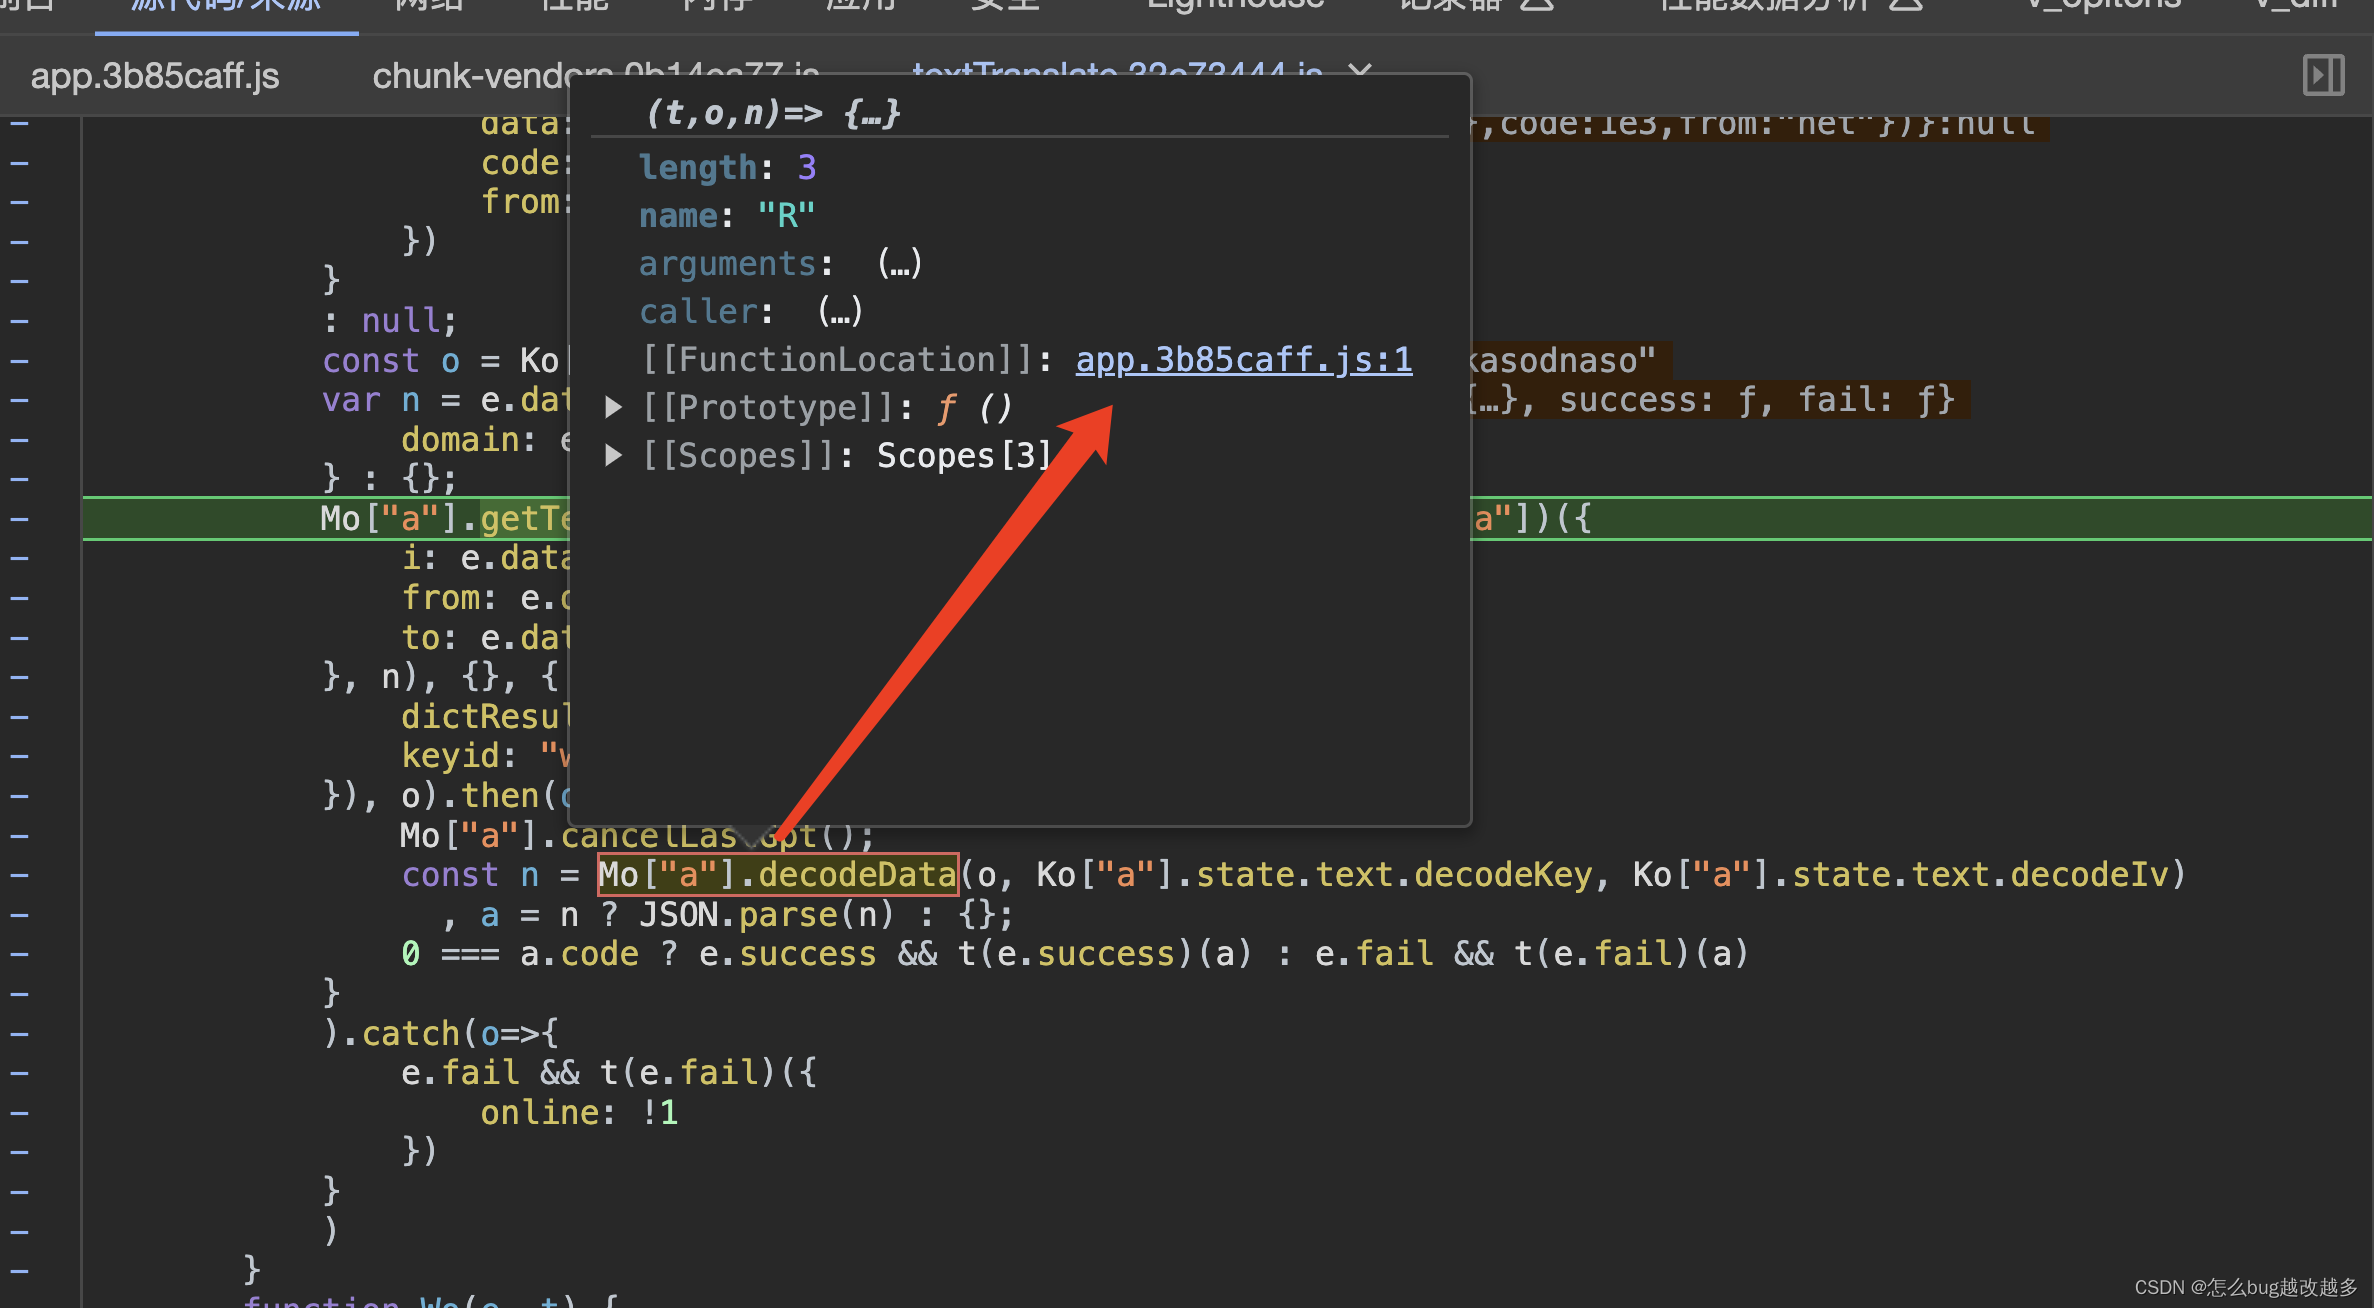Expand the [[Prototype]] entry in popup
Image resolution: width=2374 pixels, height=1308 pixels.
613,408
